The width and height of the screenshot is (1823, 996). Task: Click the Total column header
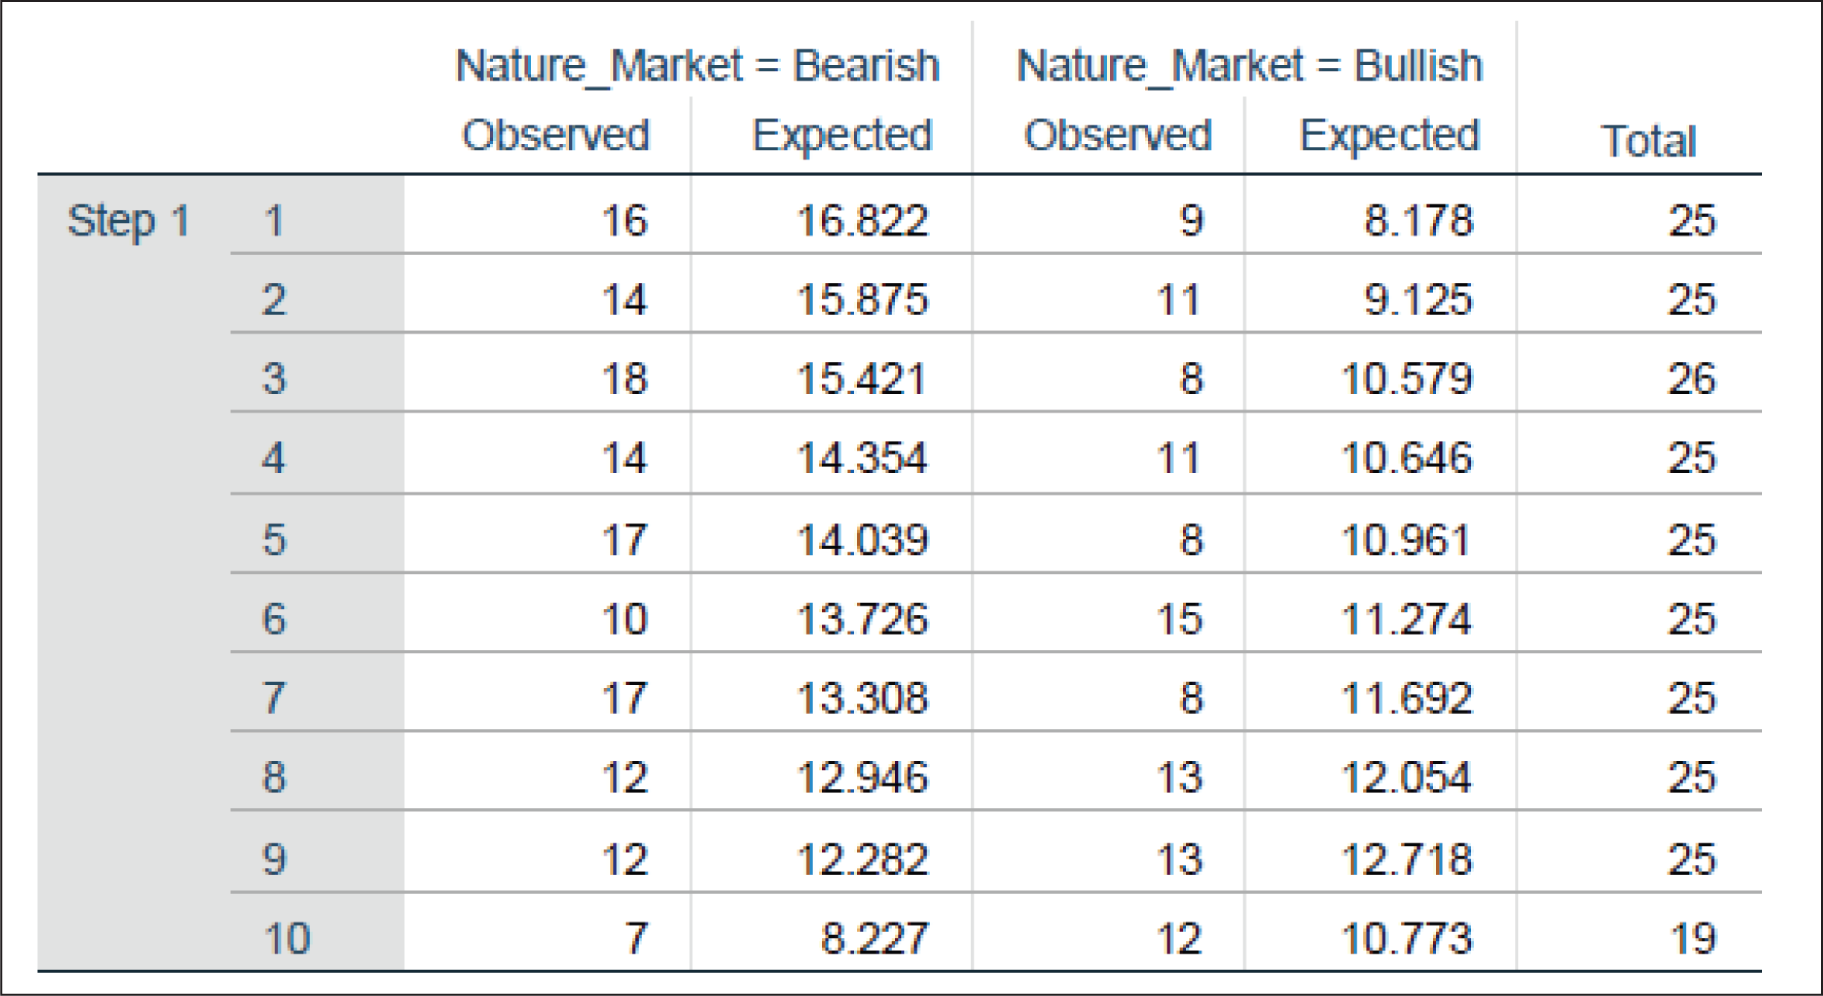click(1648, 141)
